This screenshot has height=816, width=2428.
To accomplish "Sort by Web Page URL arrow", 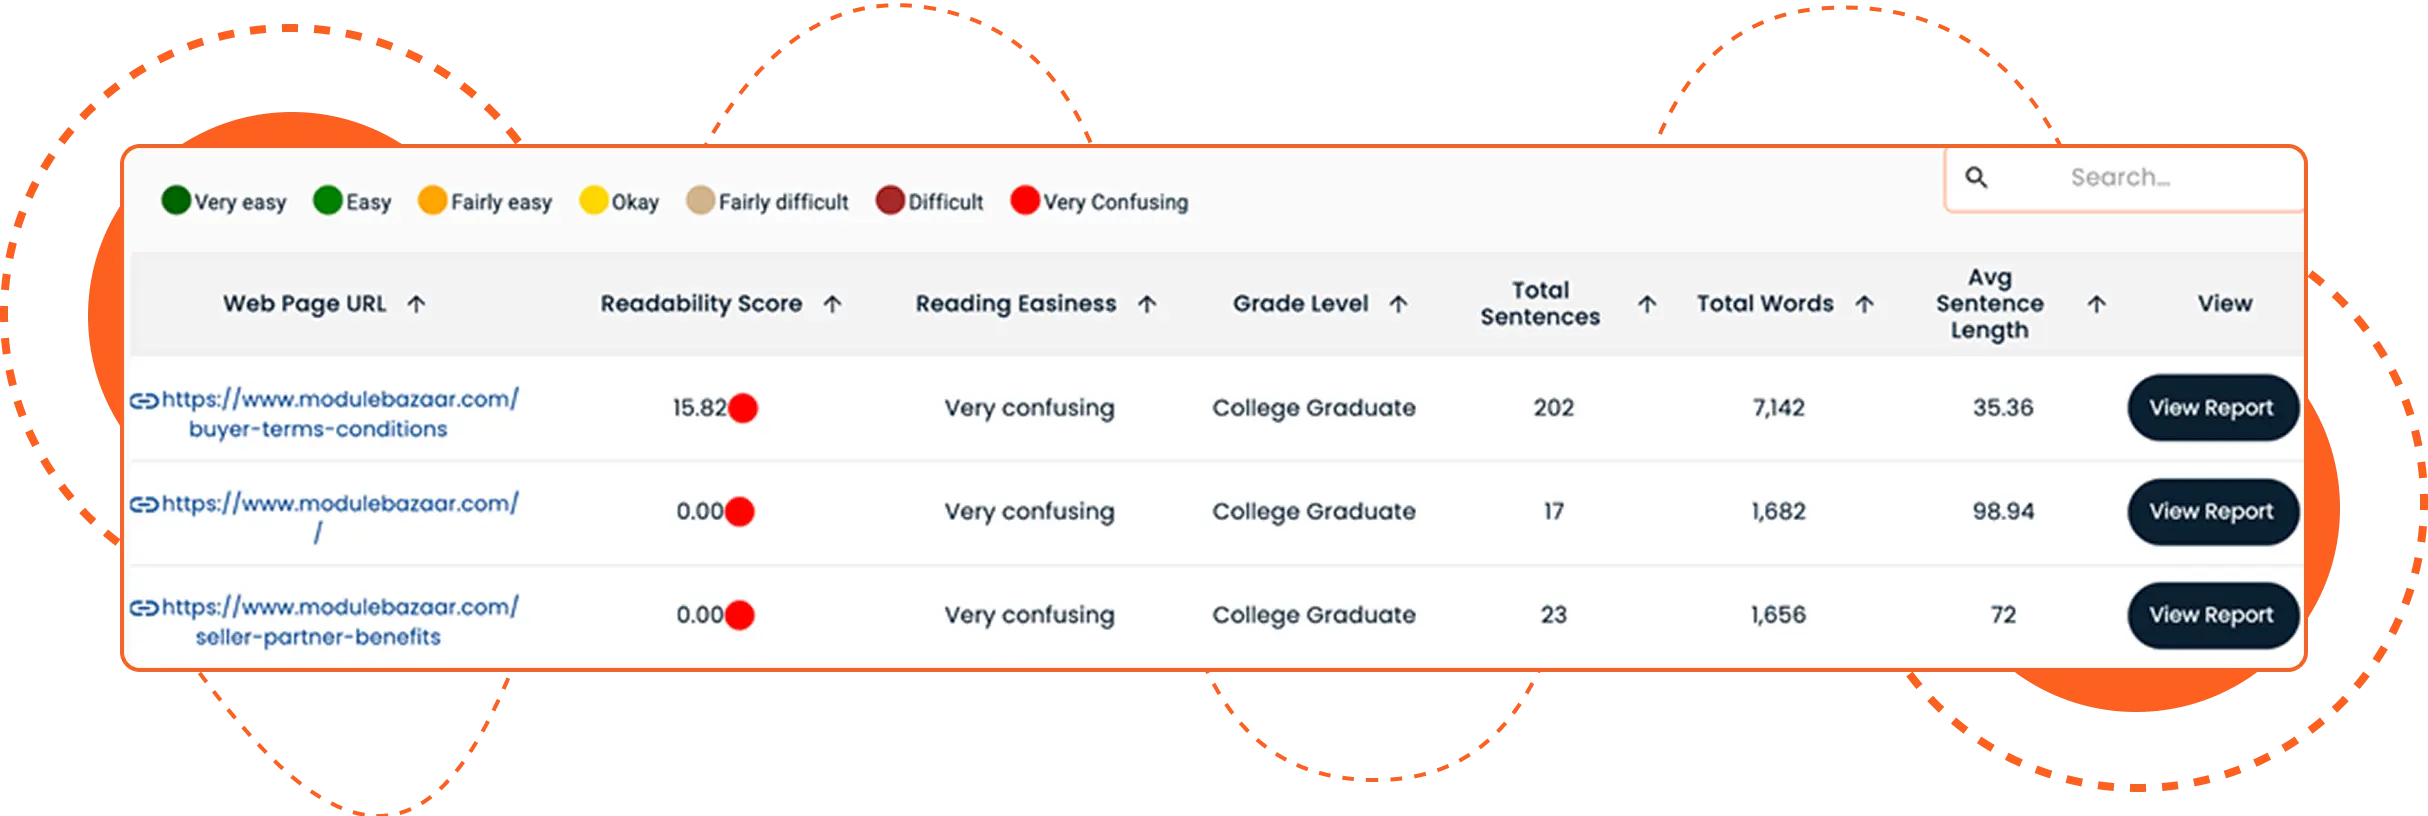I will [x=417, y=304].
